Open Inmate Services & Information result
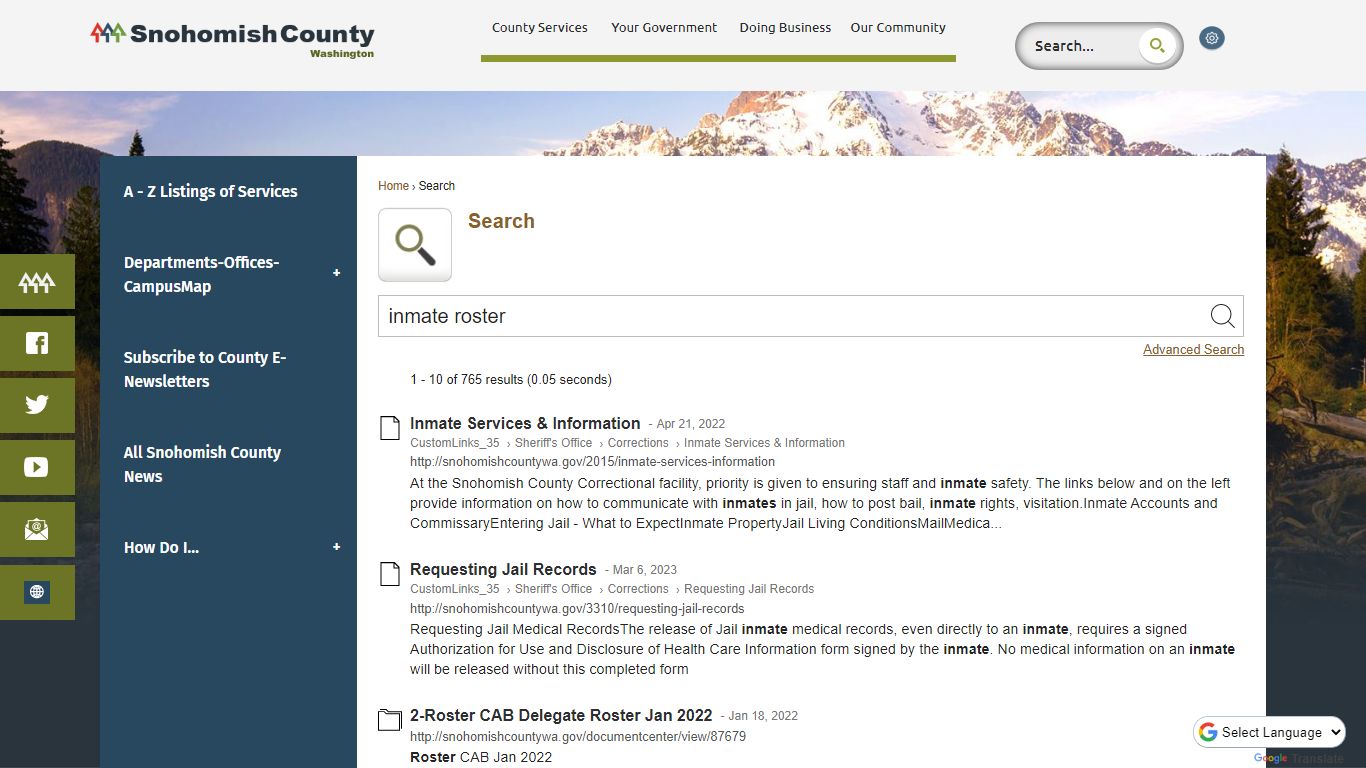The width and height of the screenshot is (1366, 768). (x=525, y=423)
